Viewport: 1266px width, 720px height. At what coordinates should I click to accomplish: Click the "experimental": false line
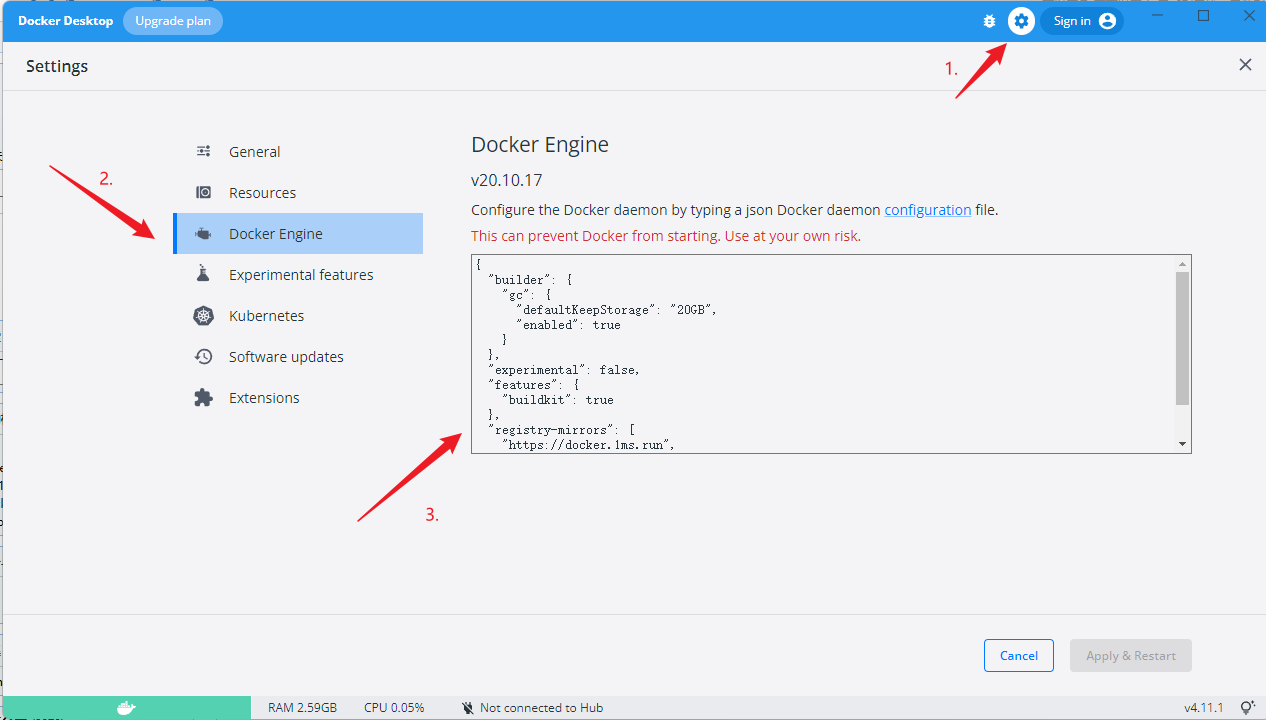tap(563, 370)
